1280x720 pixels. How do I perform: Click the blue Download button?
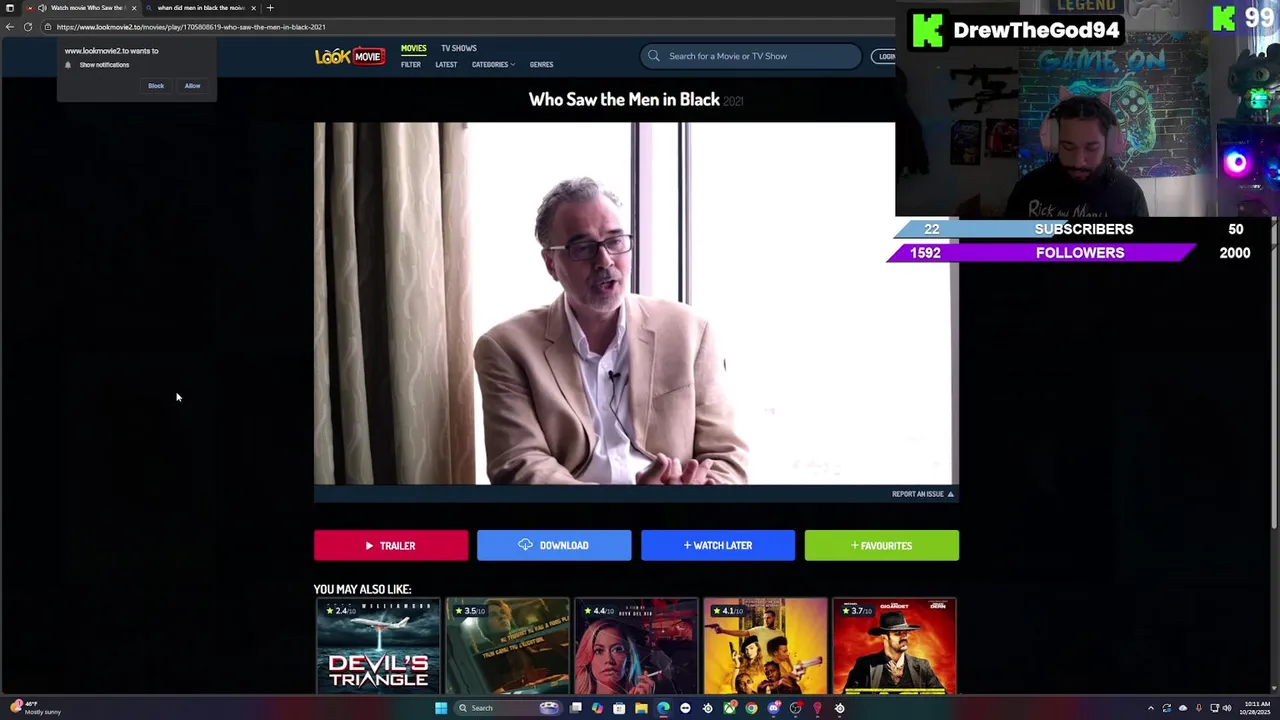point(554,546)
